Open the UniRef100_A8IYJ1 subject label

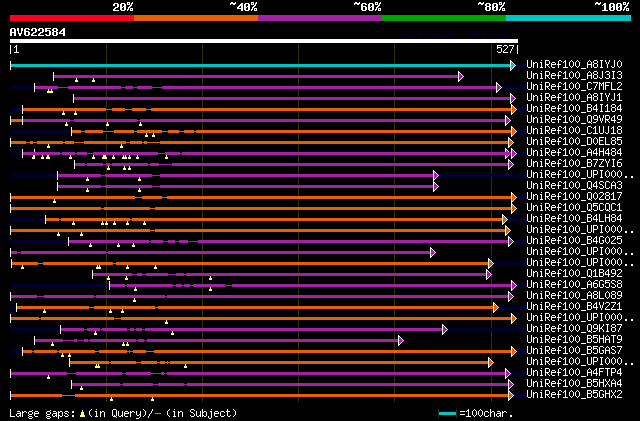(574, 97)
